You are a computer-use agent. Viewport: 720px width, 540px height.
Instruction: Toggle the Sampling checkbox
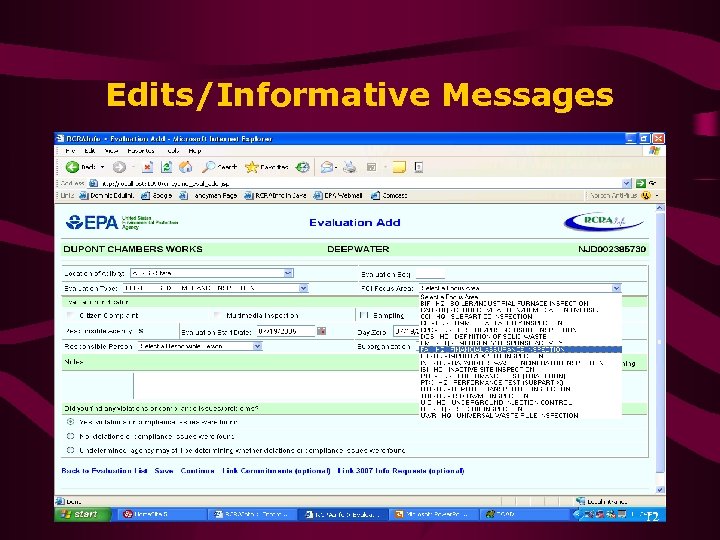(364, 315)
